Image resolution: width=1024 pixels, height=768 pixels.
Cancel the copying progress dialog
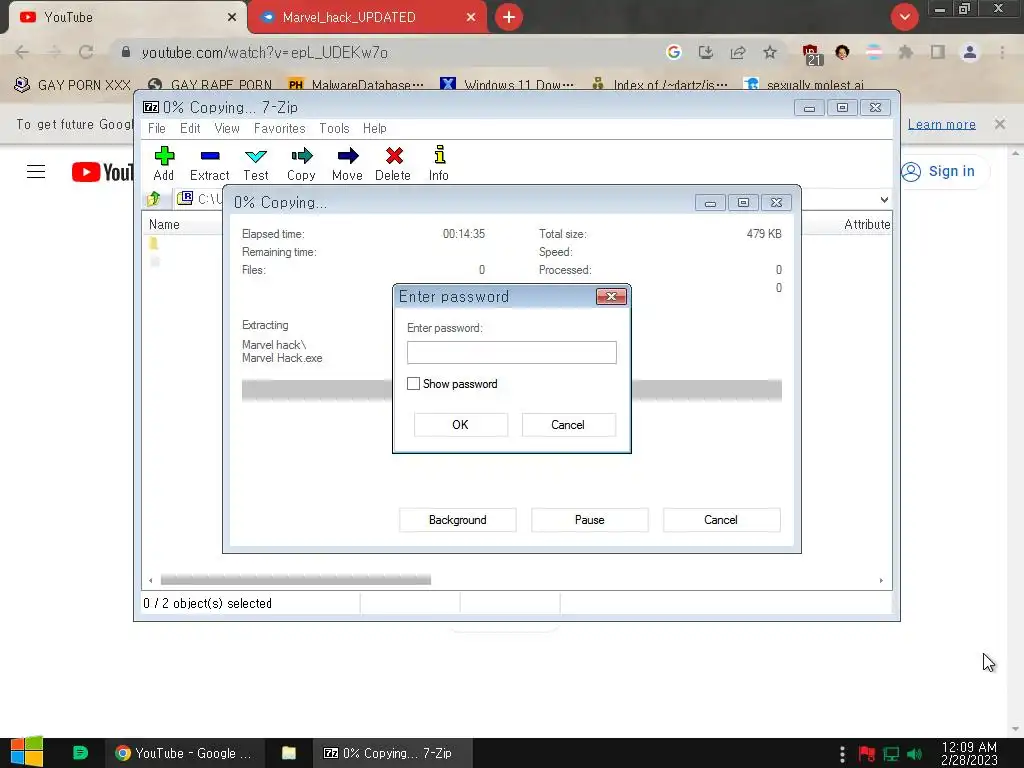(x=721, y=520)
